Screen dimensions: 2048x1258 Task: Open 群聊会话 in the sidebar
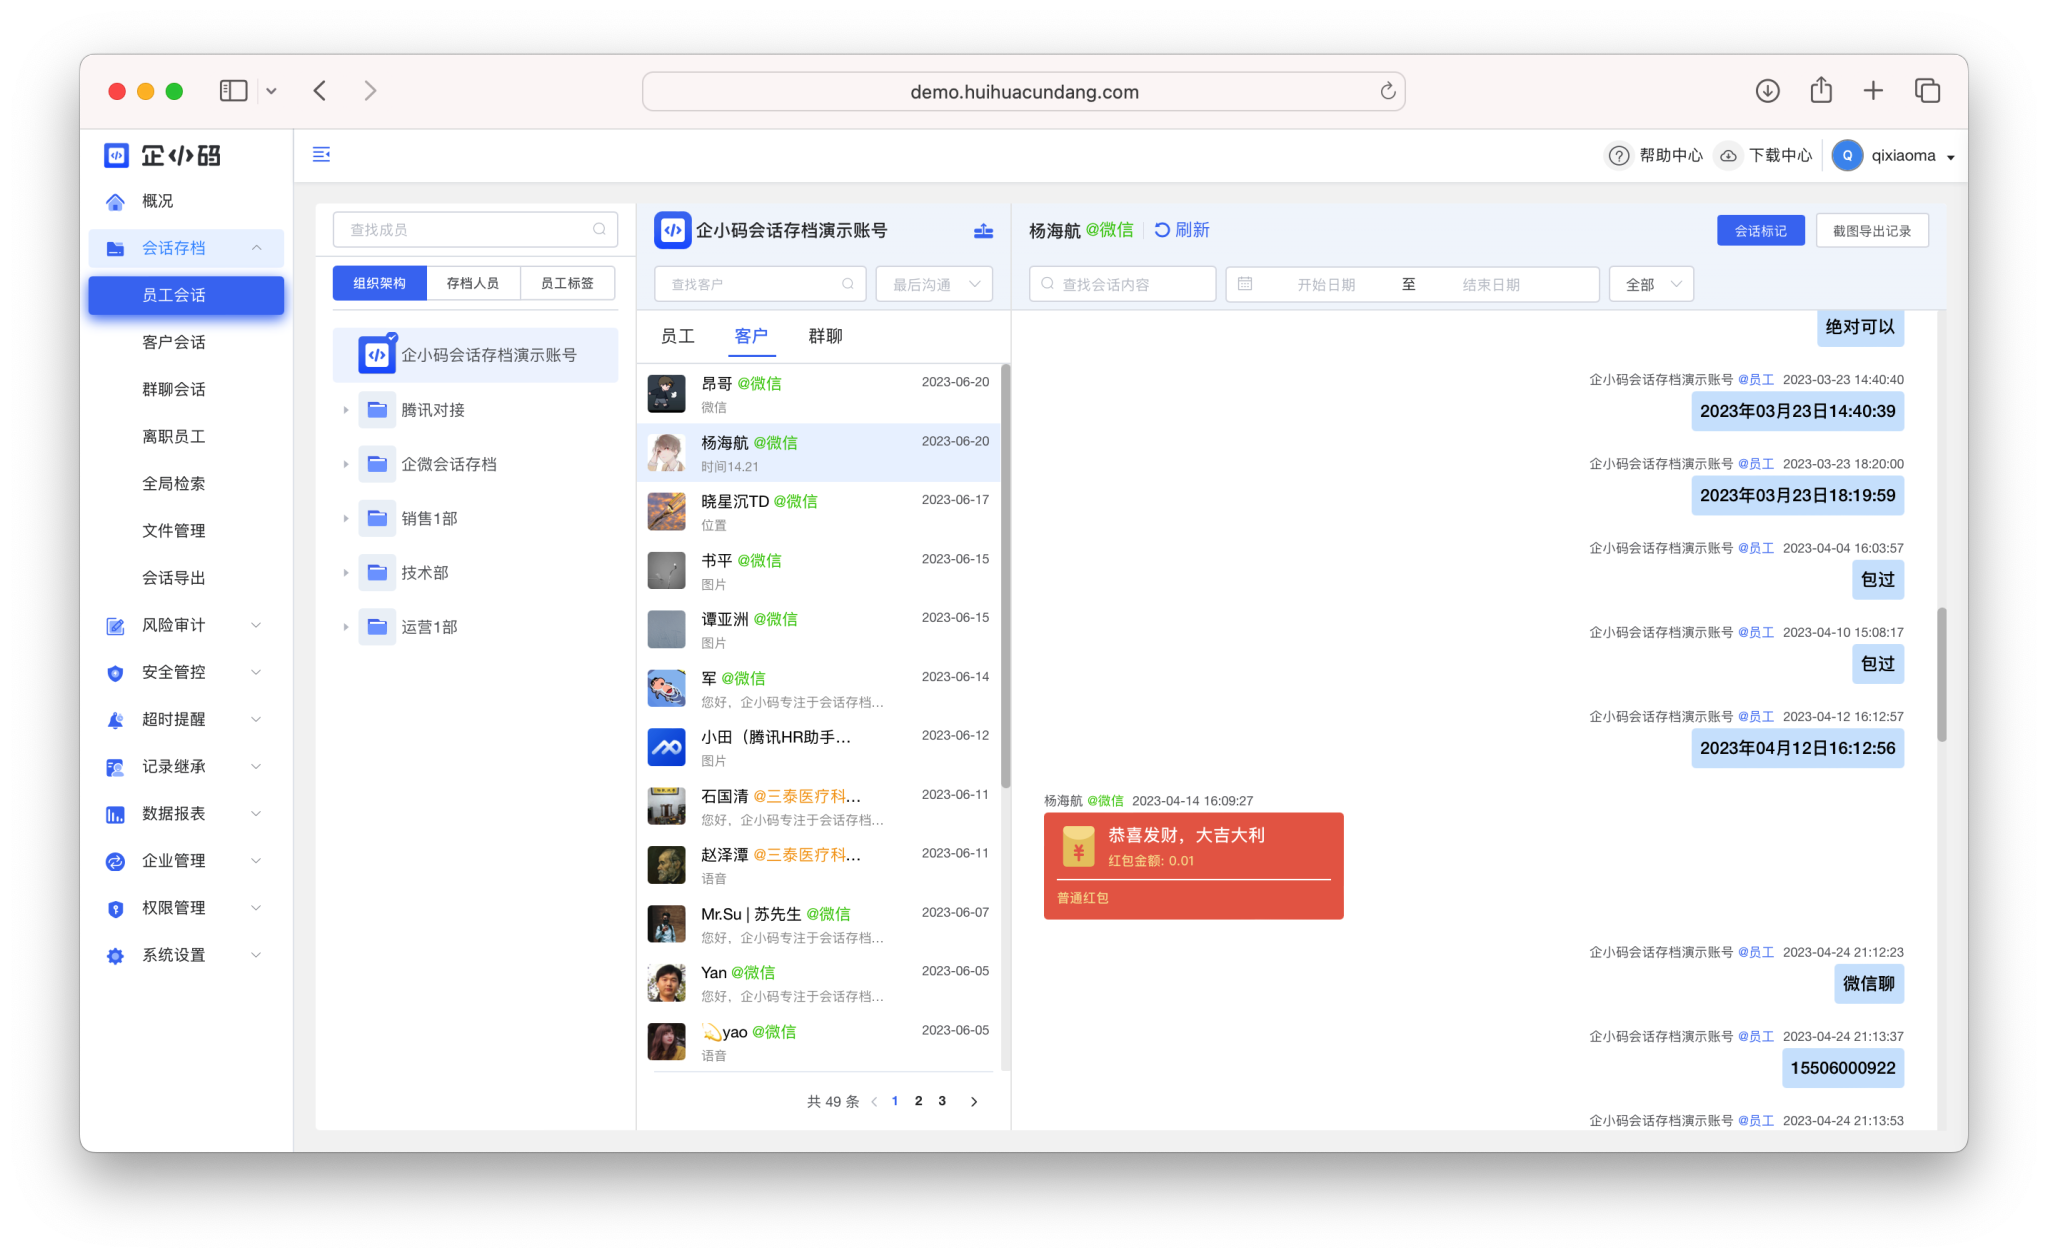174,389
